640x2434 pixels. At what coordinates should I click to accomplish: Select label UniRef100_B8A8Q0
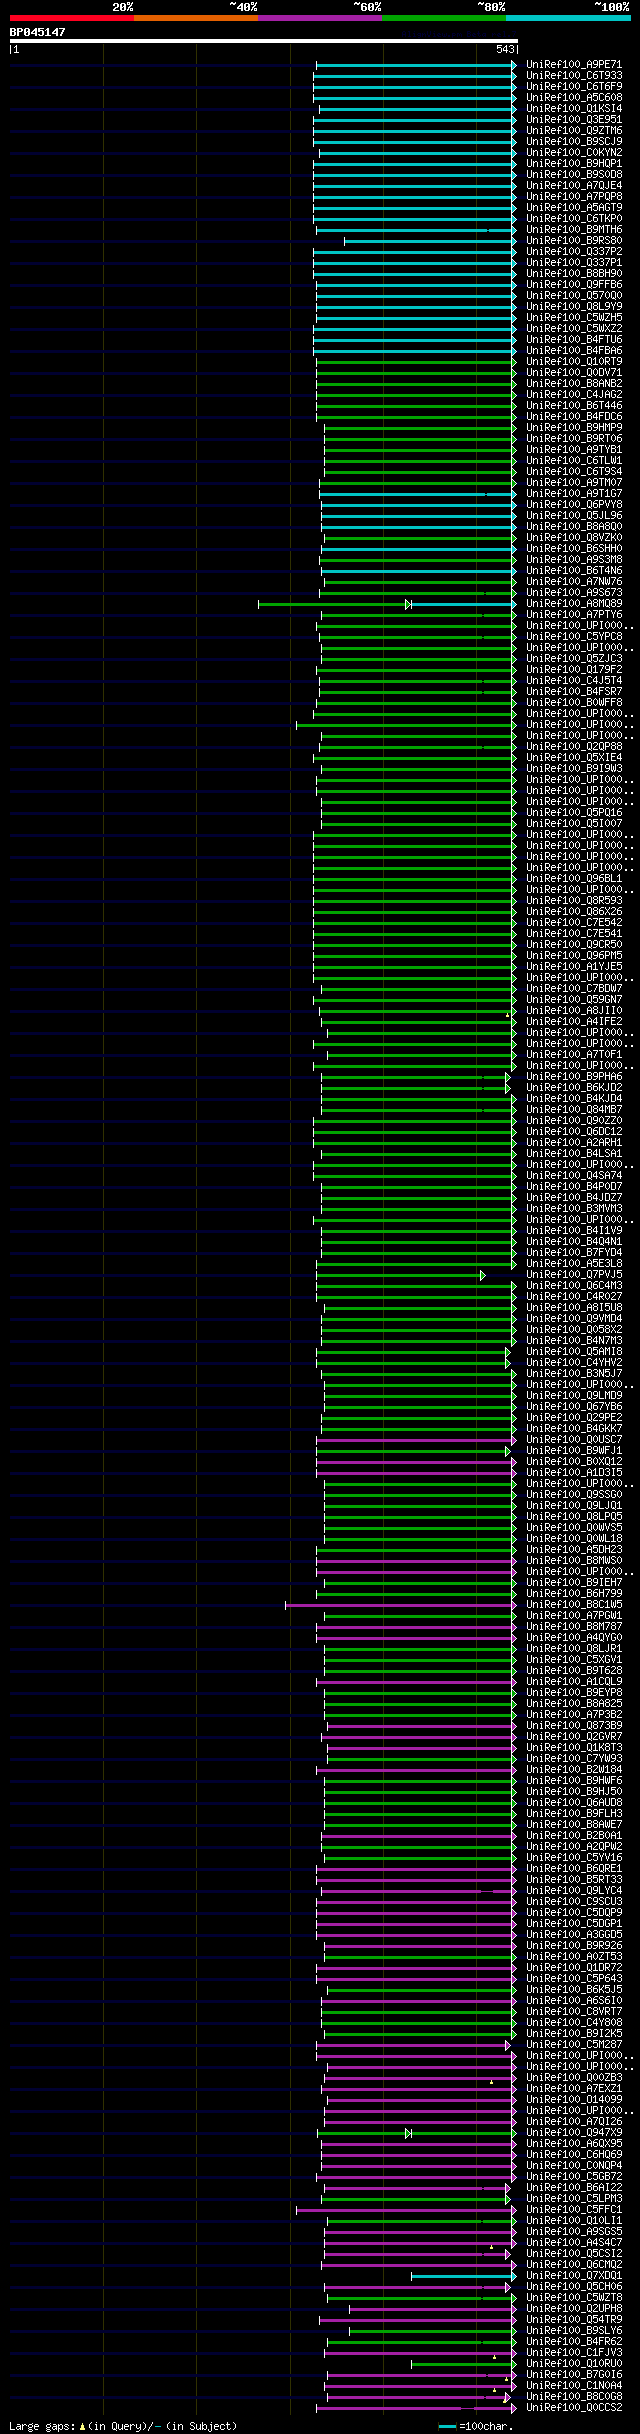click(x=574, y=527)
